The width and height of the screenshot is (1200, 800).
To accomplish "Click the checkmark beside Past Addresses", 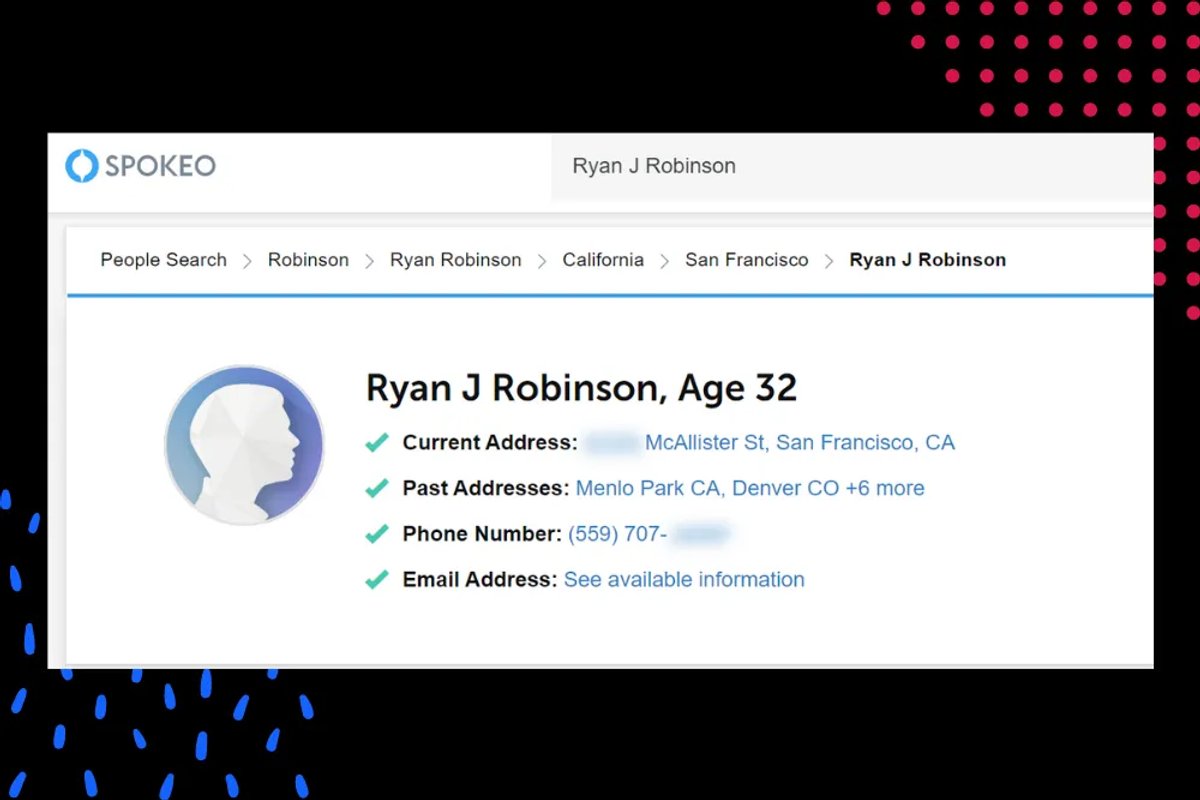I will point(376,489).
